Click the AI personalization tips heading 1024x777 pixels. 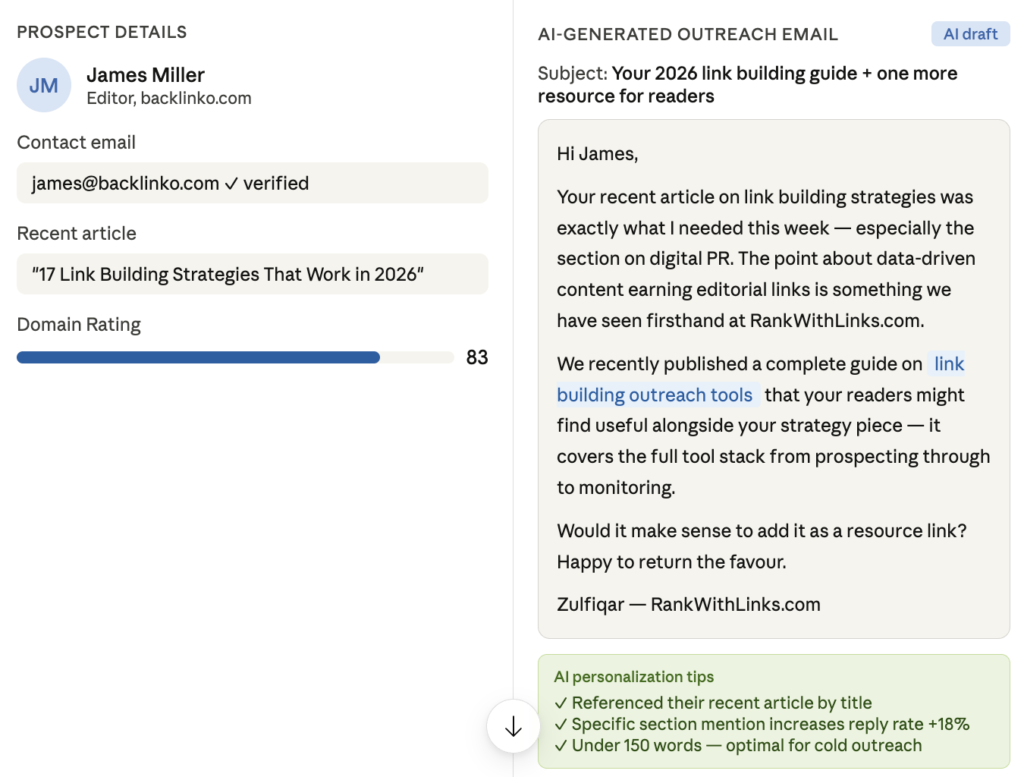[633, 677]
